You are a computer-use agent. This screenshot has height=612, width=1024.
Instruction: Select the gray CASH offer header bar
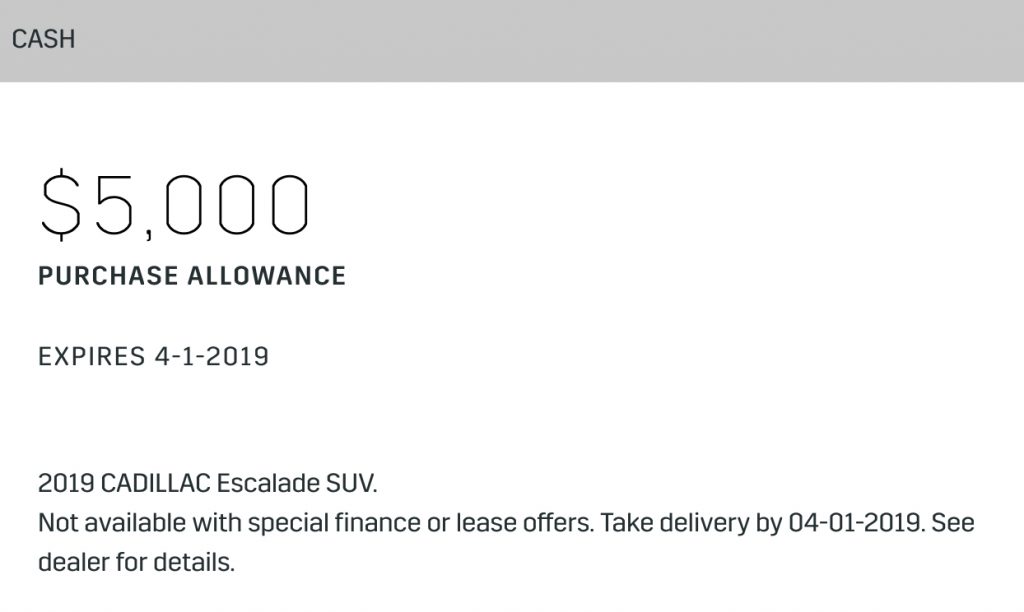tap(512, 40)
